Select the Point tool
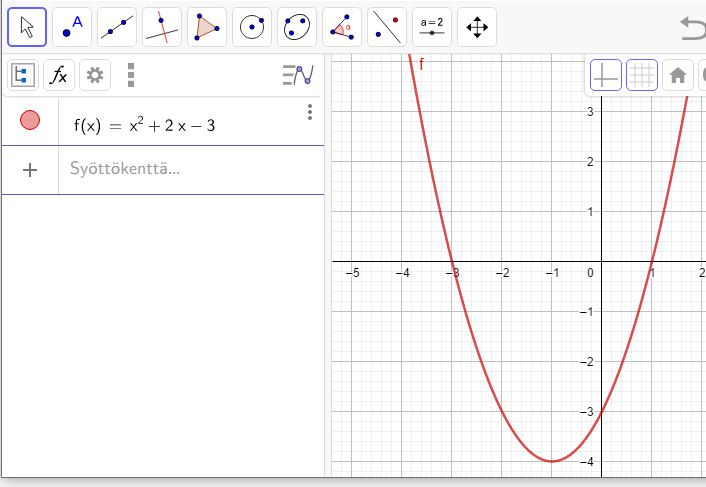 (x=72, y=28)
